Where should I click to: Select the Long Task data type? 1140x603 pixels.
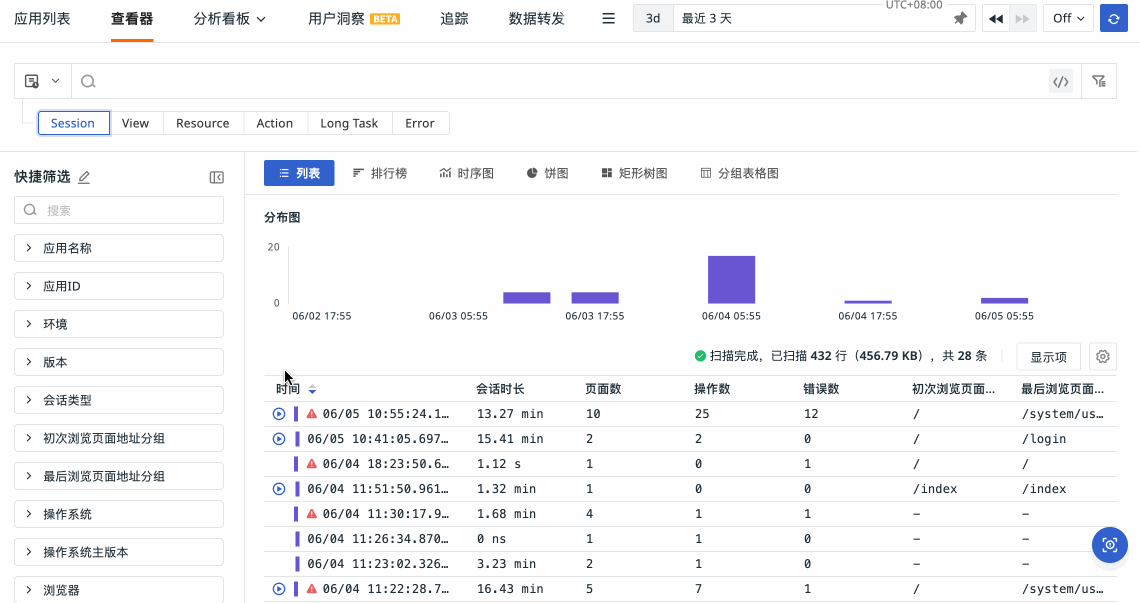[x=350, y=123]
